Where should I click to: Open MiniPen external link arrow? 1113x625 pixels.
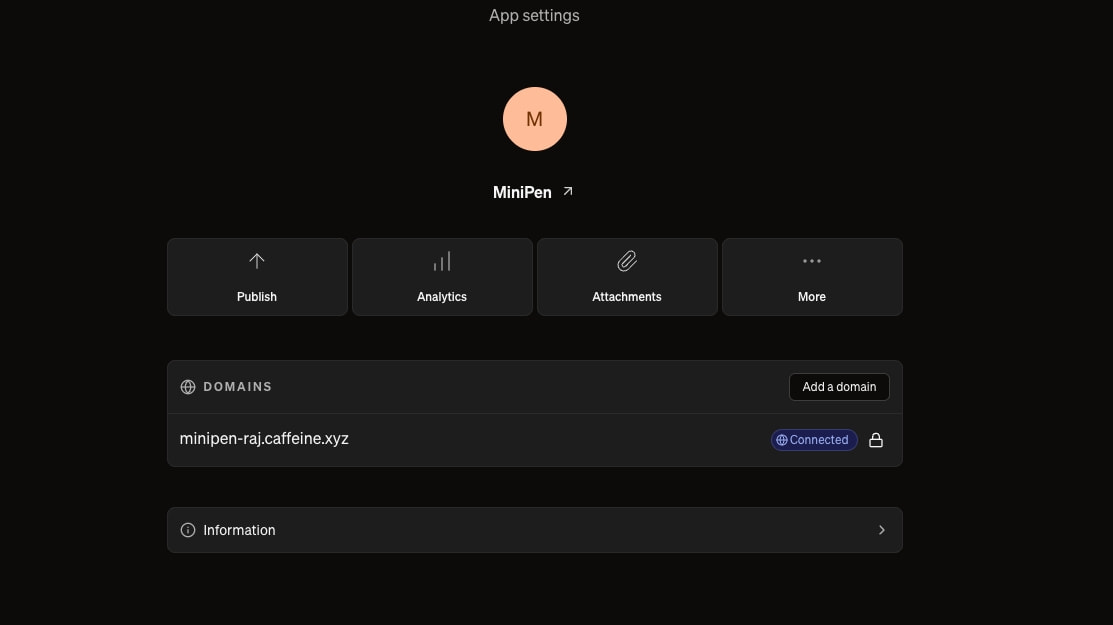[568, 192]
